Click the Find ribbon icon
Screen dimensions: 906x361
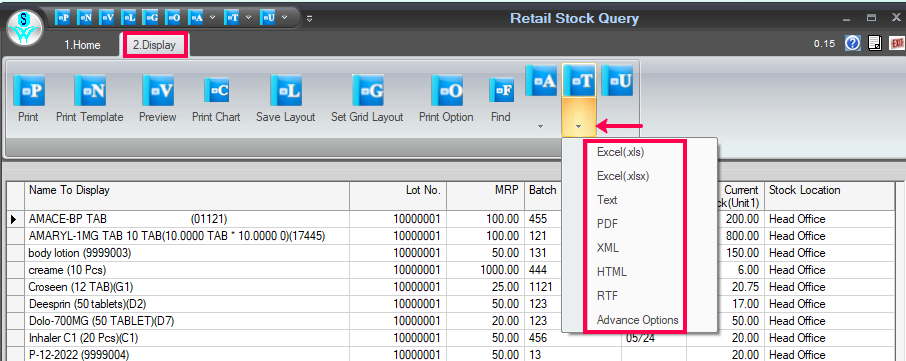tap(501, 91)
